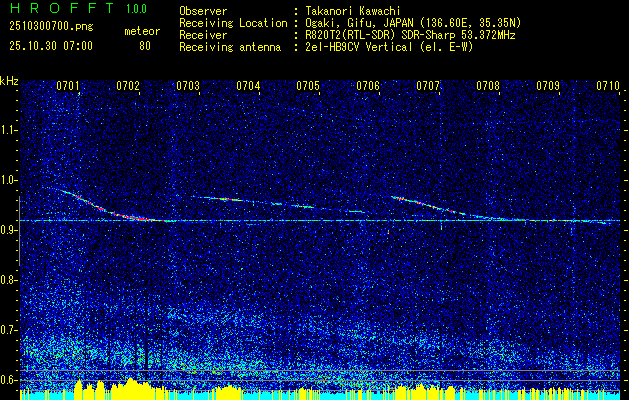Click the 1.0 kHz axis label

click(x=8, y=180)
